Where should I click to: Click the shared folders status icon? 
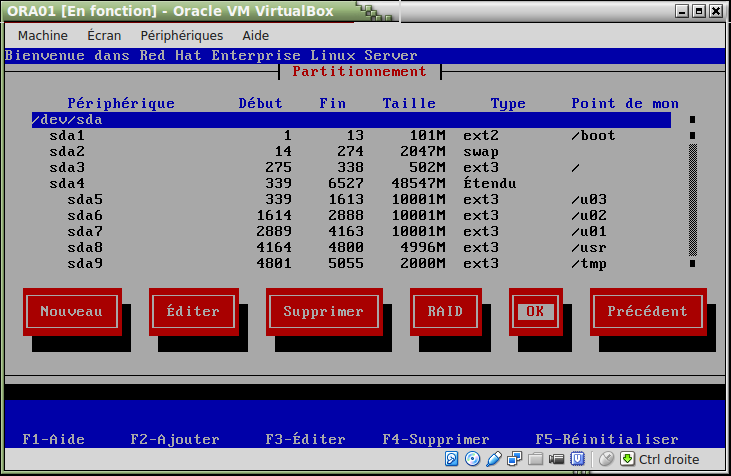click(x=535, y=459)
